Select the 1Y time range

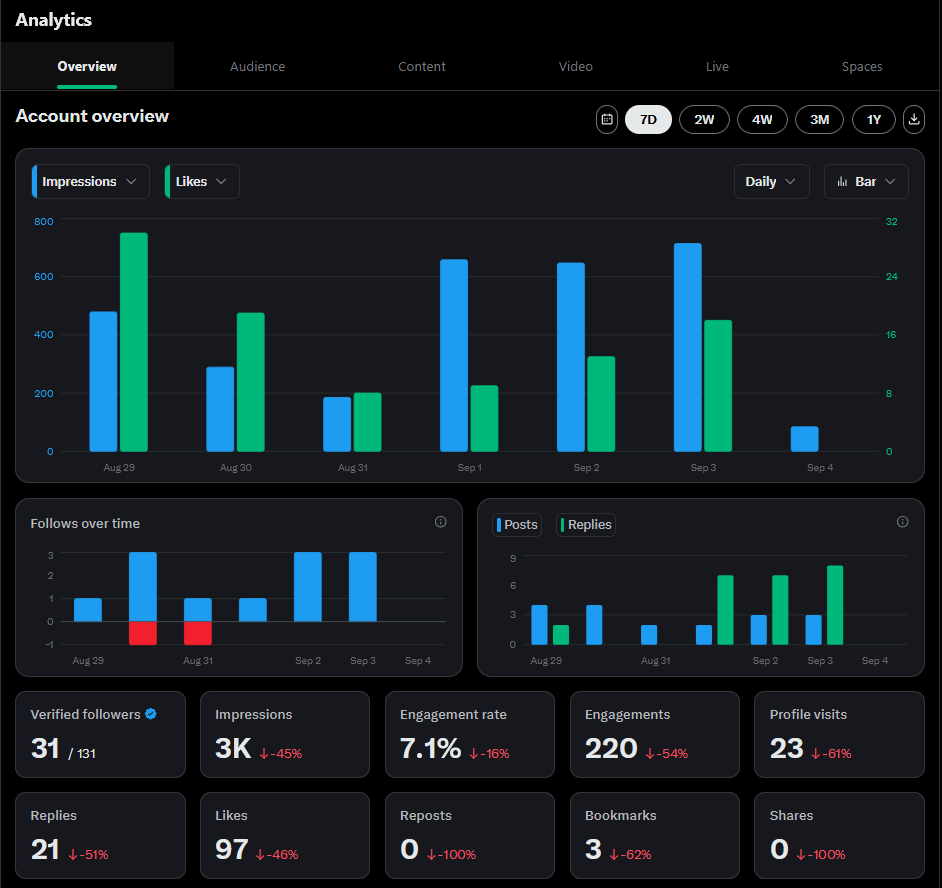(874, 120)
